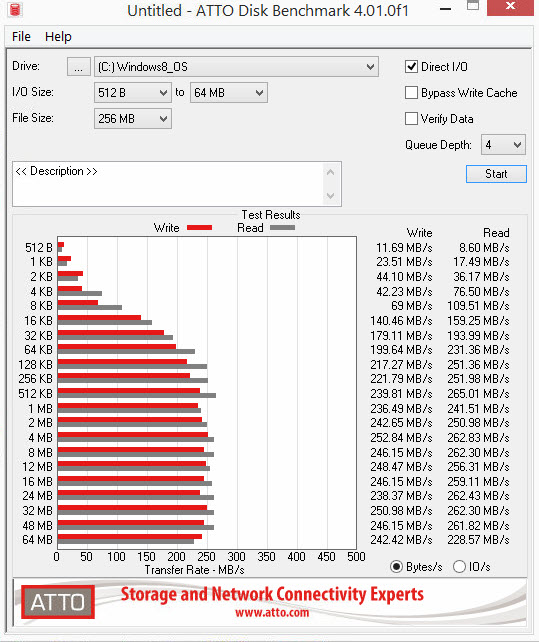Expand the Drive selection dropdown

tap(236, 67)
